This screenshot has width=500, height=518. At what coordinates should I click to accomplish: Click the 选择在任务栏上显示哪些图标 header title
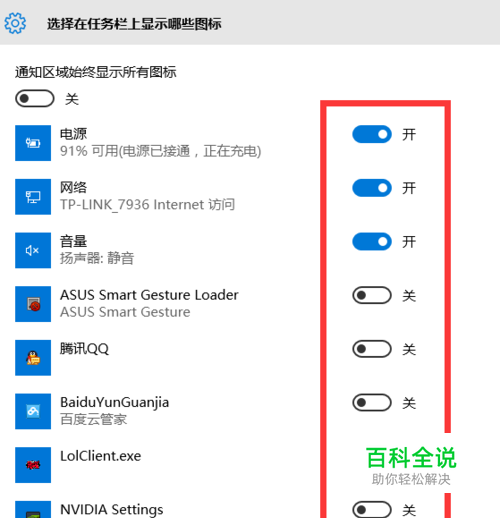(134, 24)
